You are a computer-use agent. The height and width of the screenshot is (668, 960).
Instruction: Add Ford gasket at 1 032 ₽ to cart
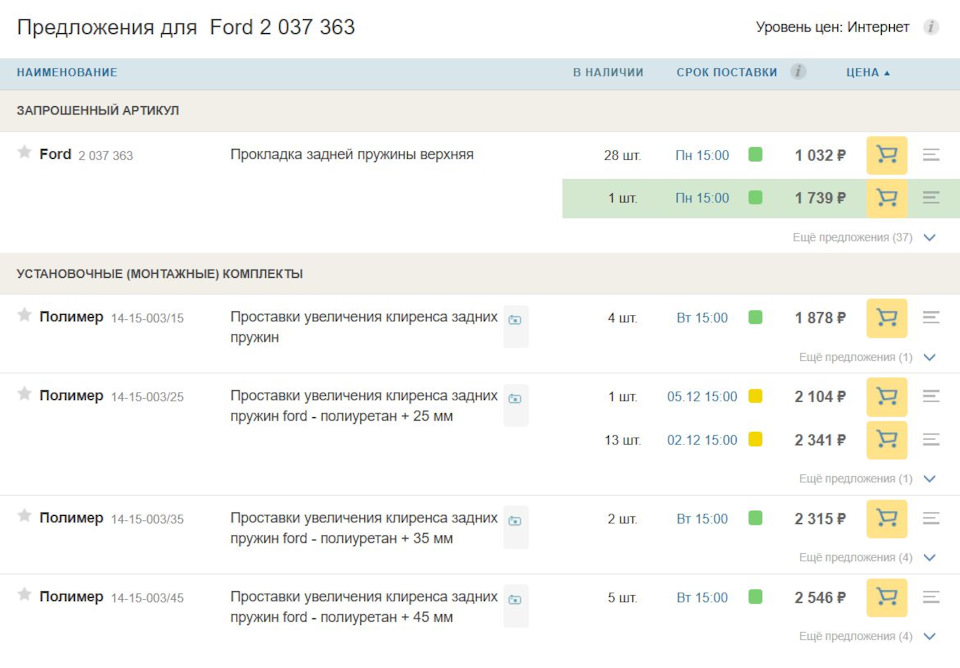[x=886, y=155]
